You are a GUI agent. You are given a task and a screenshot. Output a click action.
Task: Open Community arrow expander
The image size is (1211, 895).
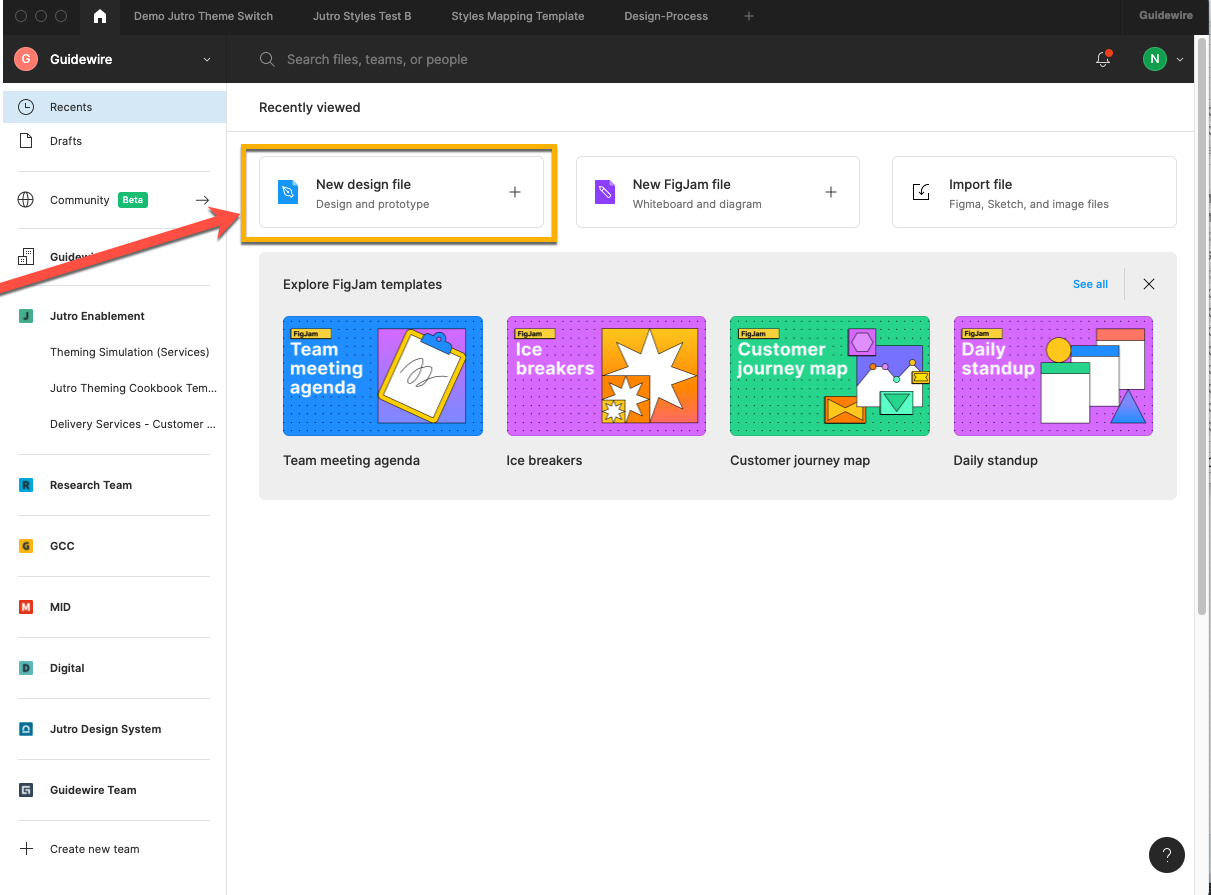pos(202,200)
